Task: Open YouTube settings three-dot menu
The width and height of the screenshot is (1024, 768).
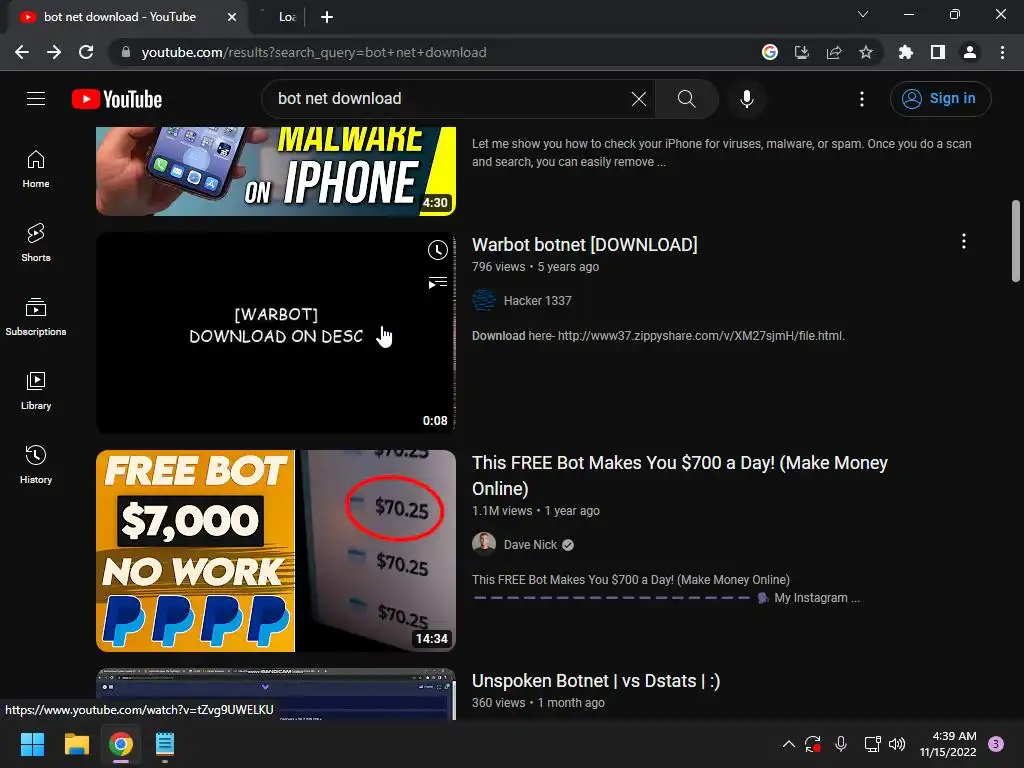Action: [x=862, y=99]
